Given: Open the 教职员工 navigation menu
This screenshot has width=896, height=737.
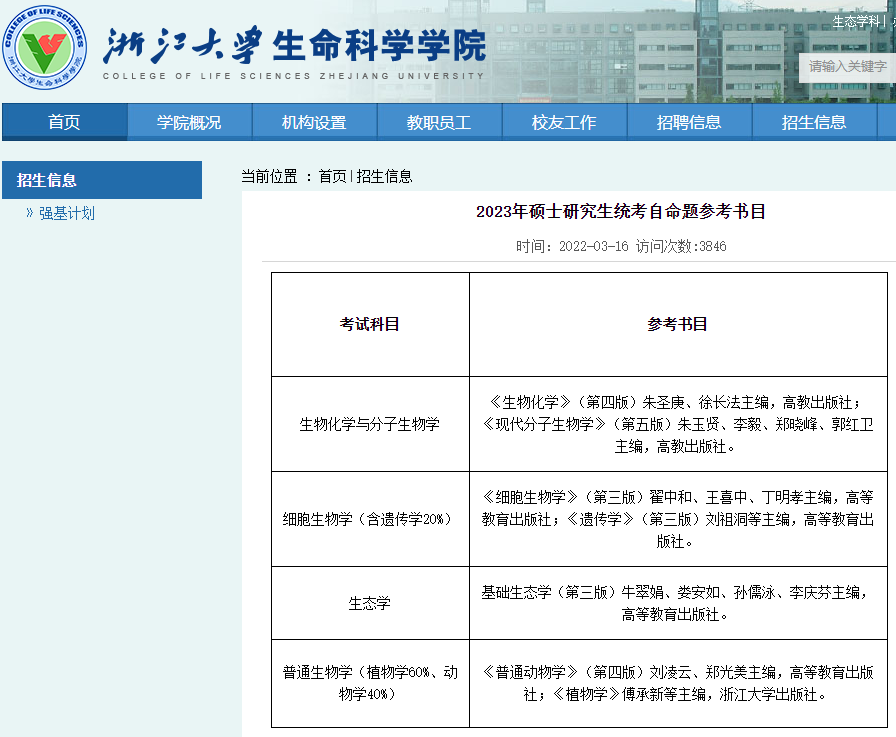Looking at the screenshot, I should [x=440, y=121].
